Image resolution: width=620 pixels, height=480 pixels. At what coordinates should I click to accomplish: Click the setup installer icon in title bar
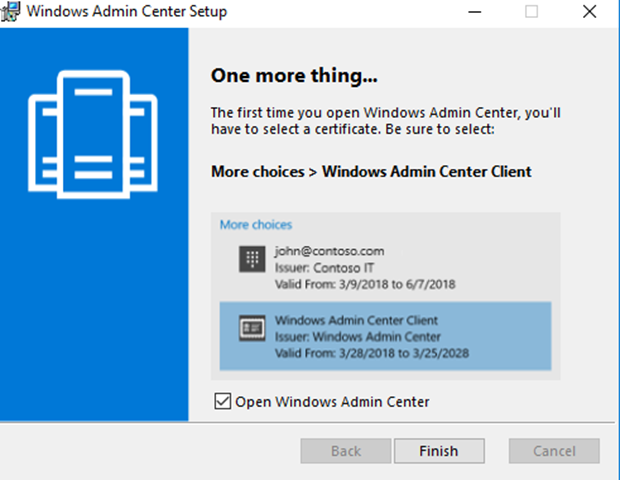click(x=10, y=11)
